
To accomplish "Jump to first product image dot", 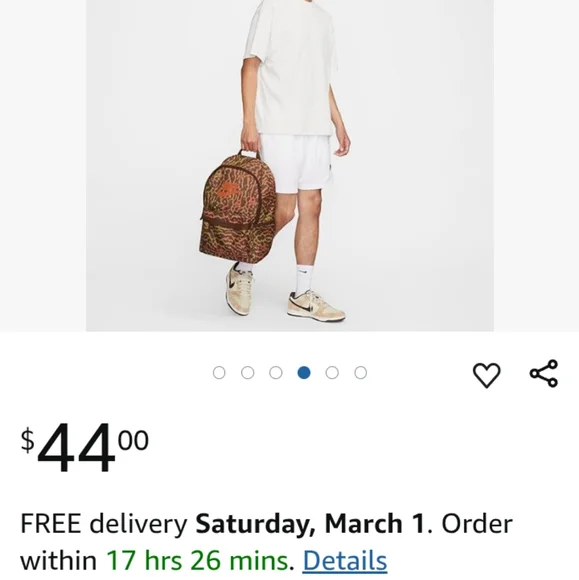I will click(219, 372).
